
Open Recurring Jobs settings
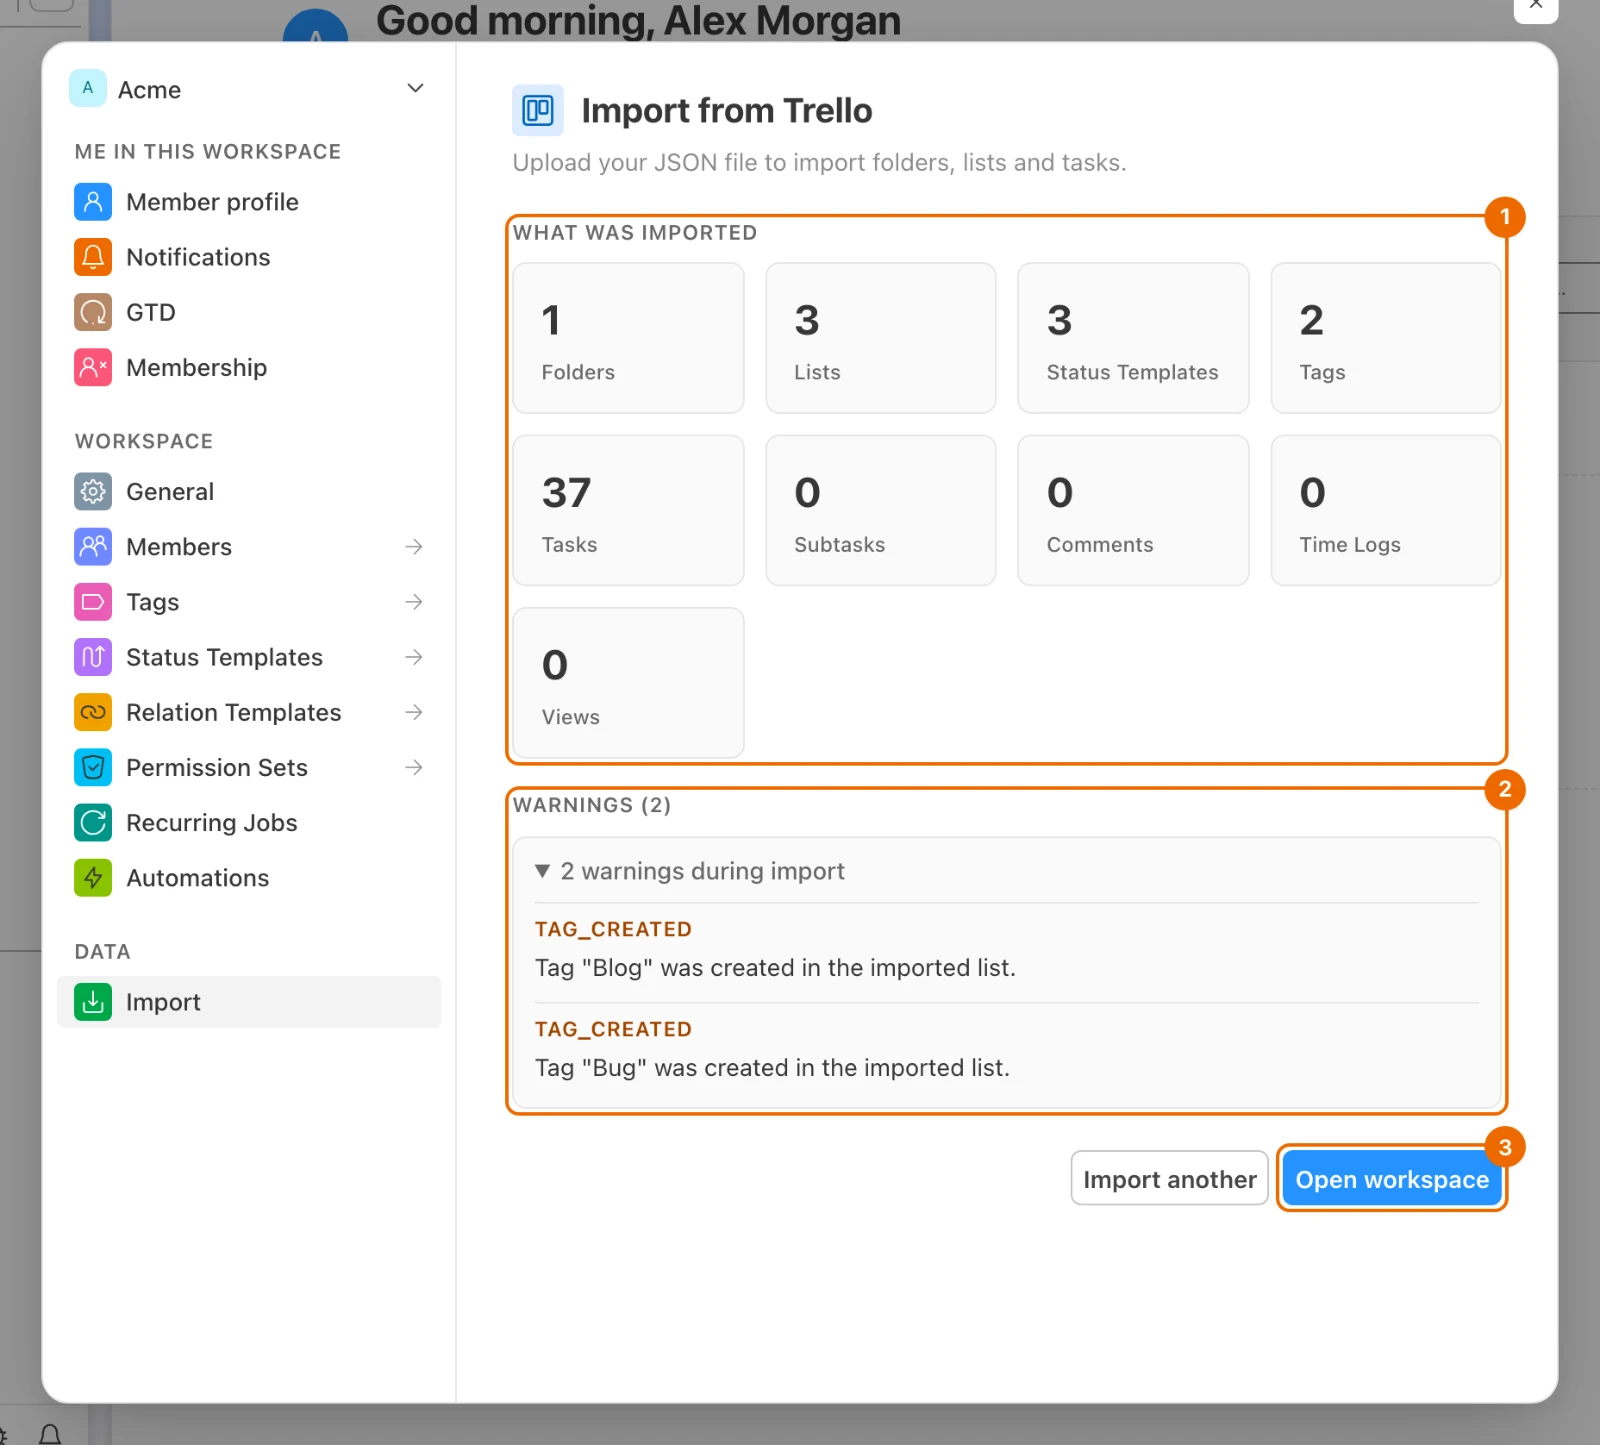(249, 822)
